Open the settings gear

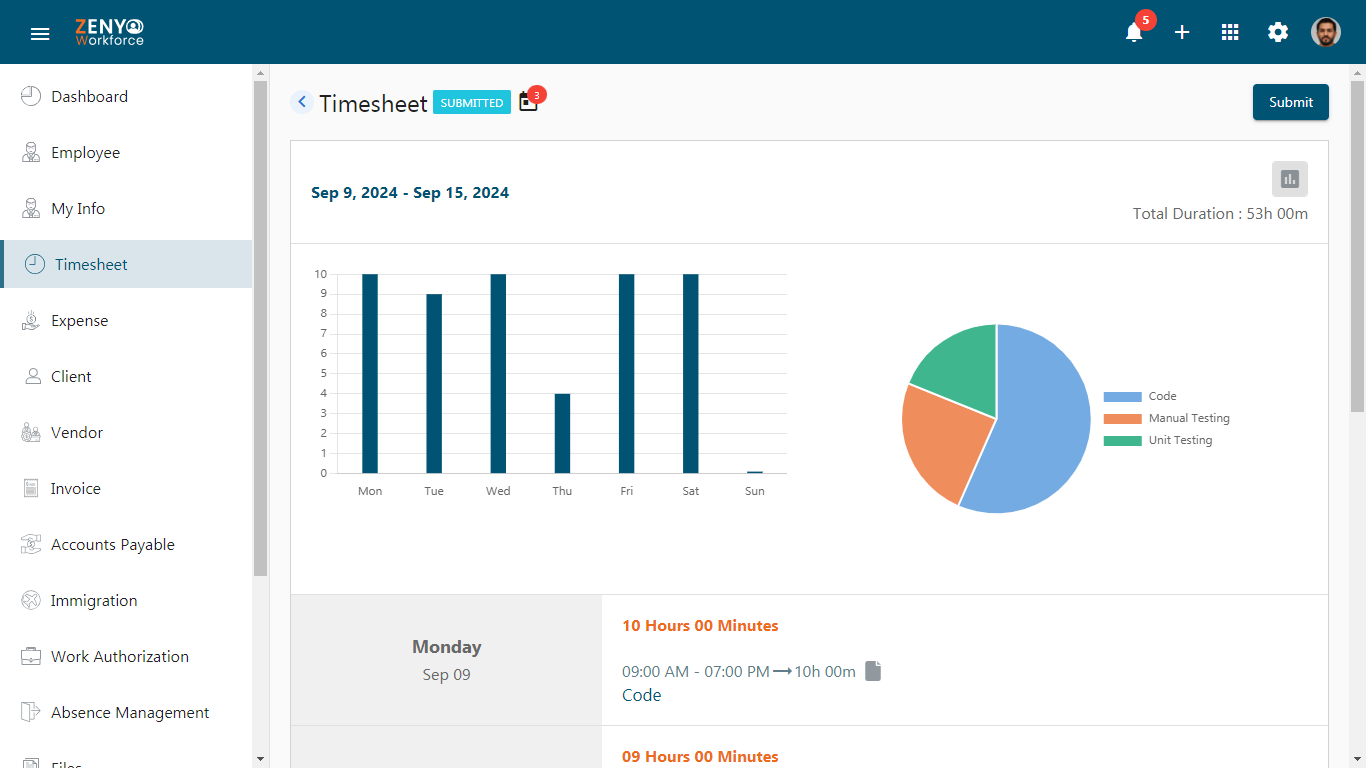coord(1278,32)
